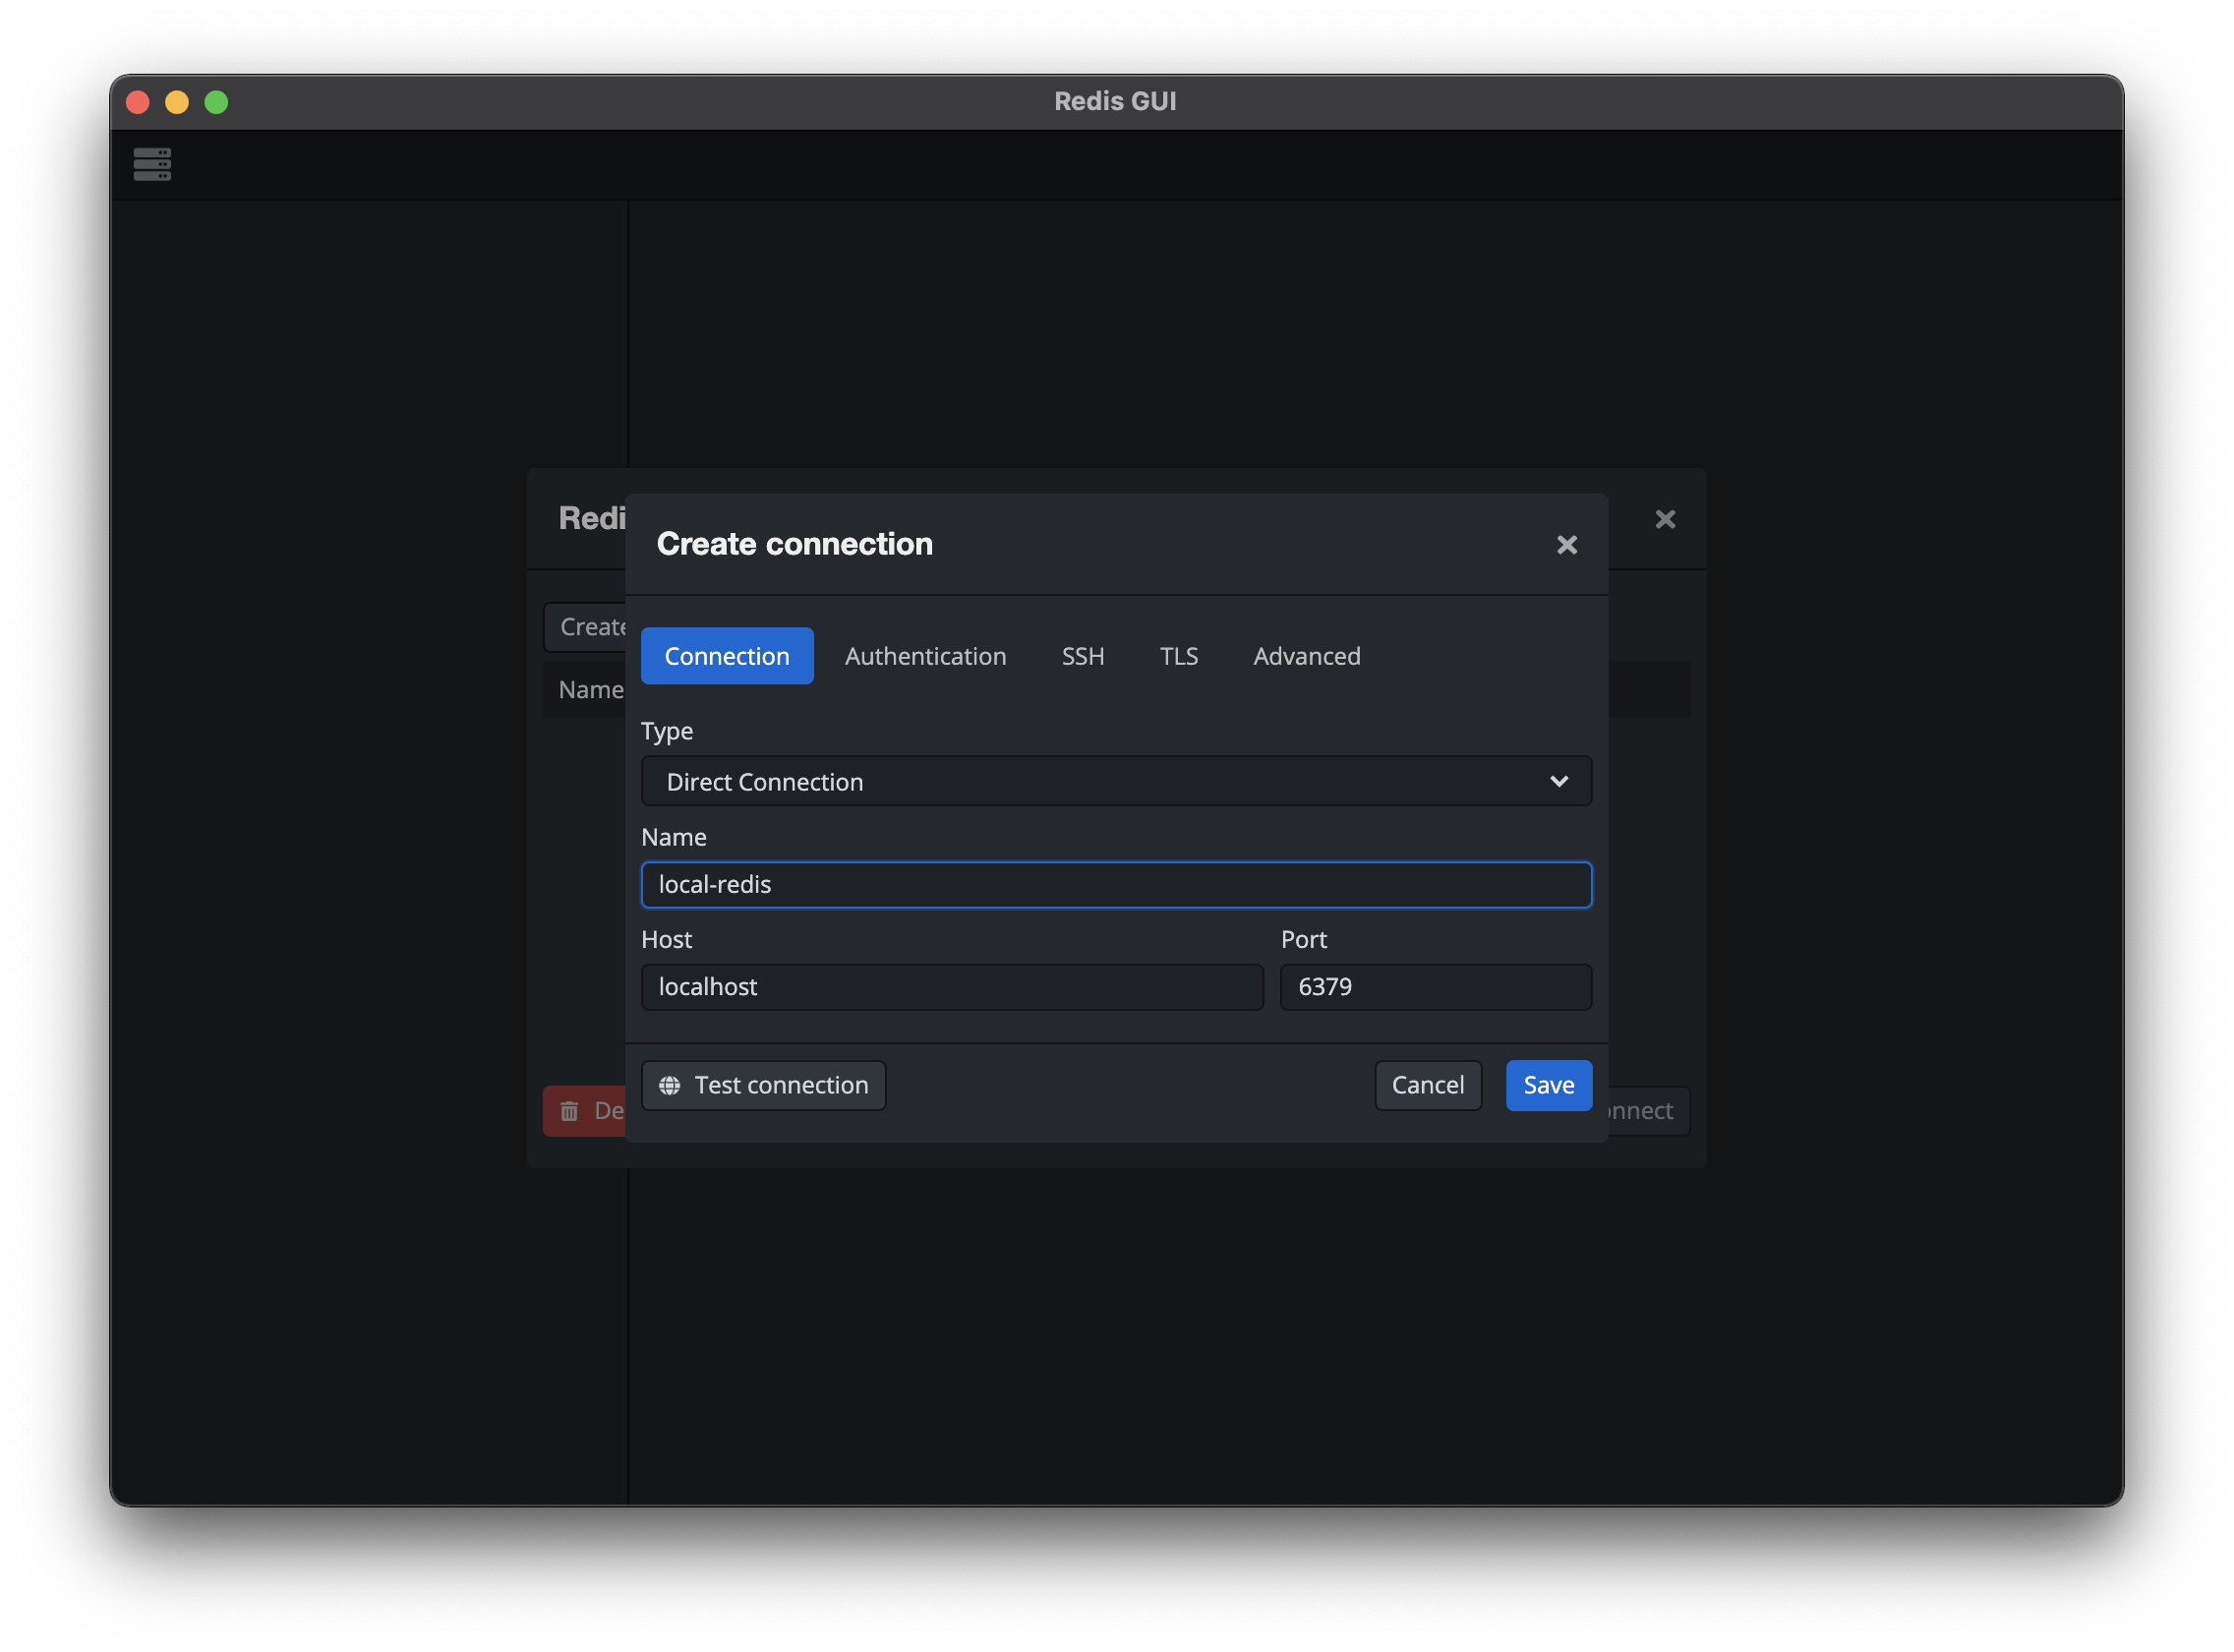
Task: Cancel the connection creation
Action: coord(1427,1085)
